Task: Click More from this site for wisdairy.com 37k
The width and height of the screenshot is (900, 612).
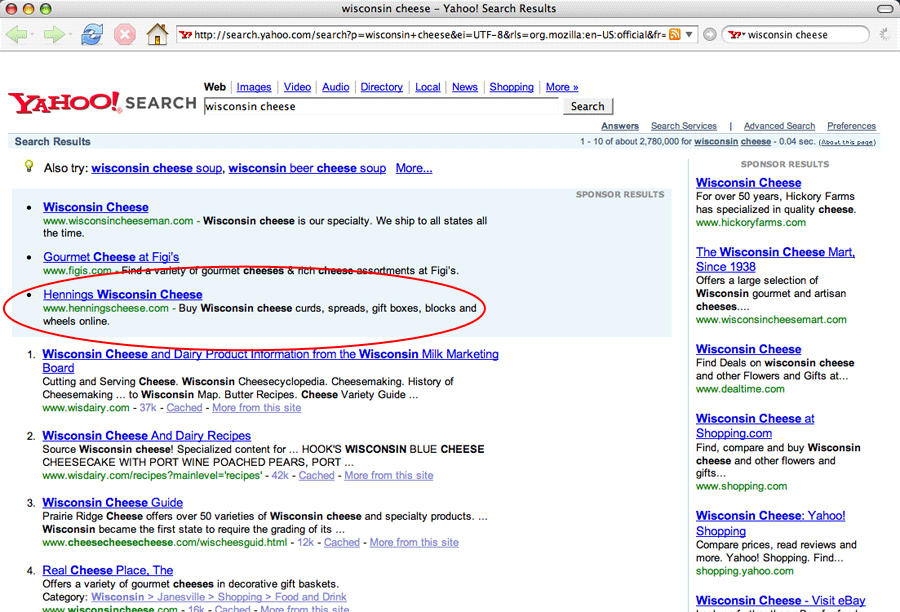Action: [x=257, y=408]
